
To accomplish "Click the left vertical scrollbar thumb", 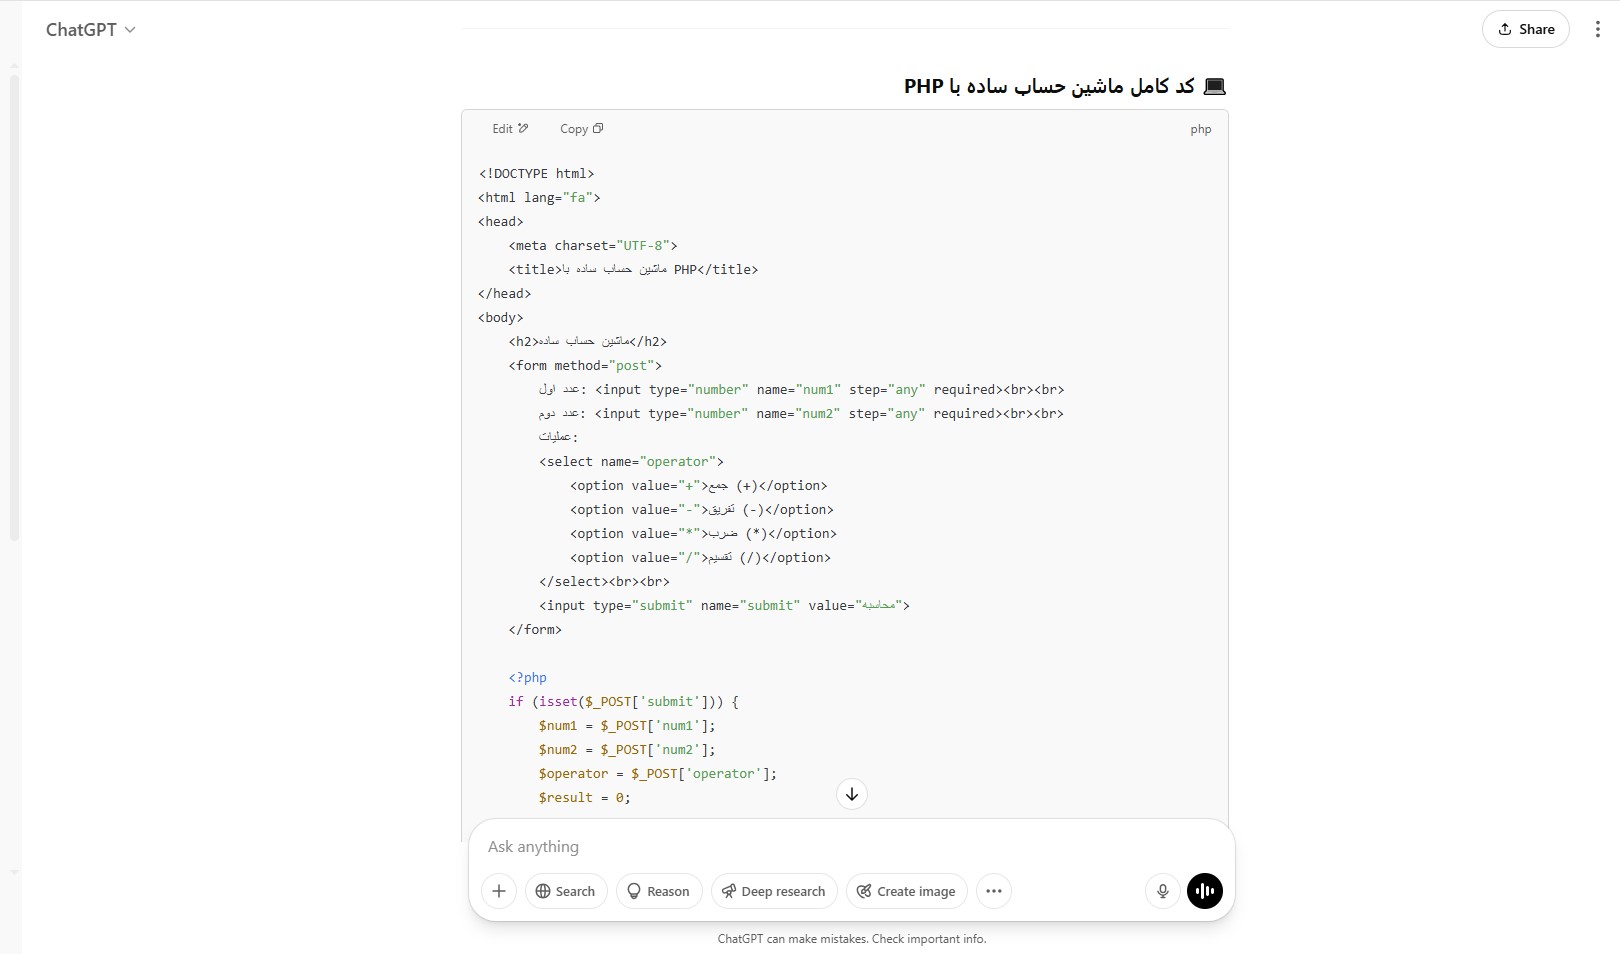I will pyautogui.click(x=14, y=300).
